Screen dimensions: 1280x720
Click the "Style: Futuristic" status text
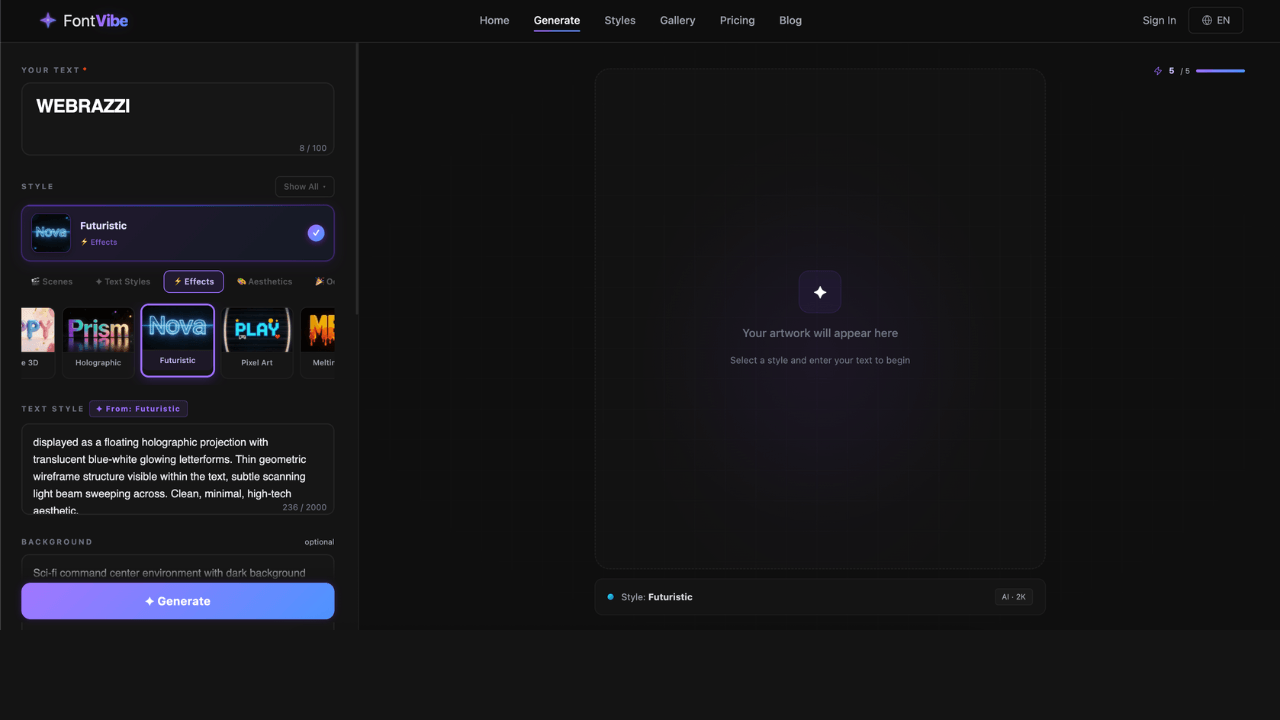pyautogui.click(x=657, y=597)
